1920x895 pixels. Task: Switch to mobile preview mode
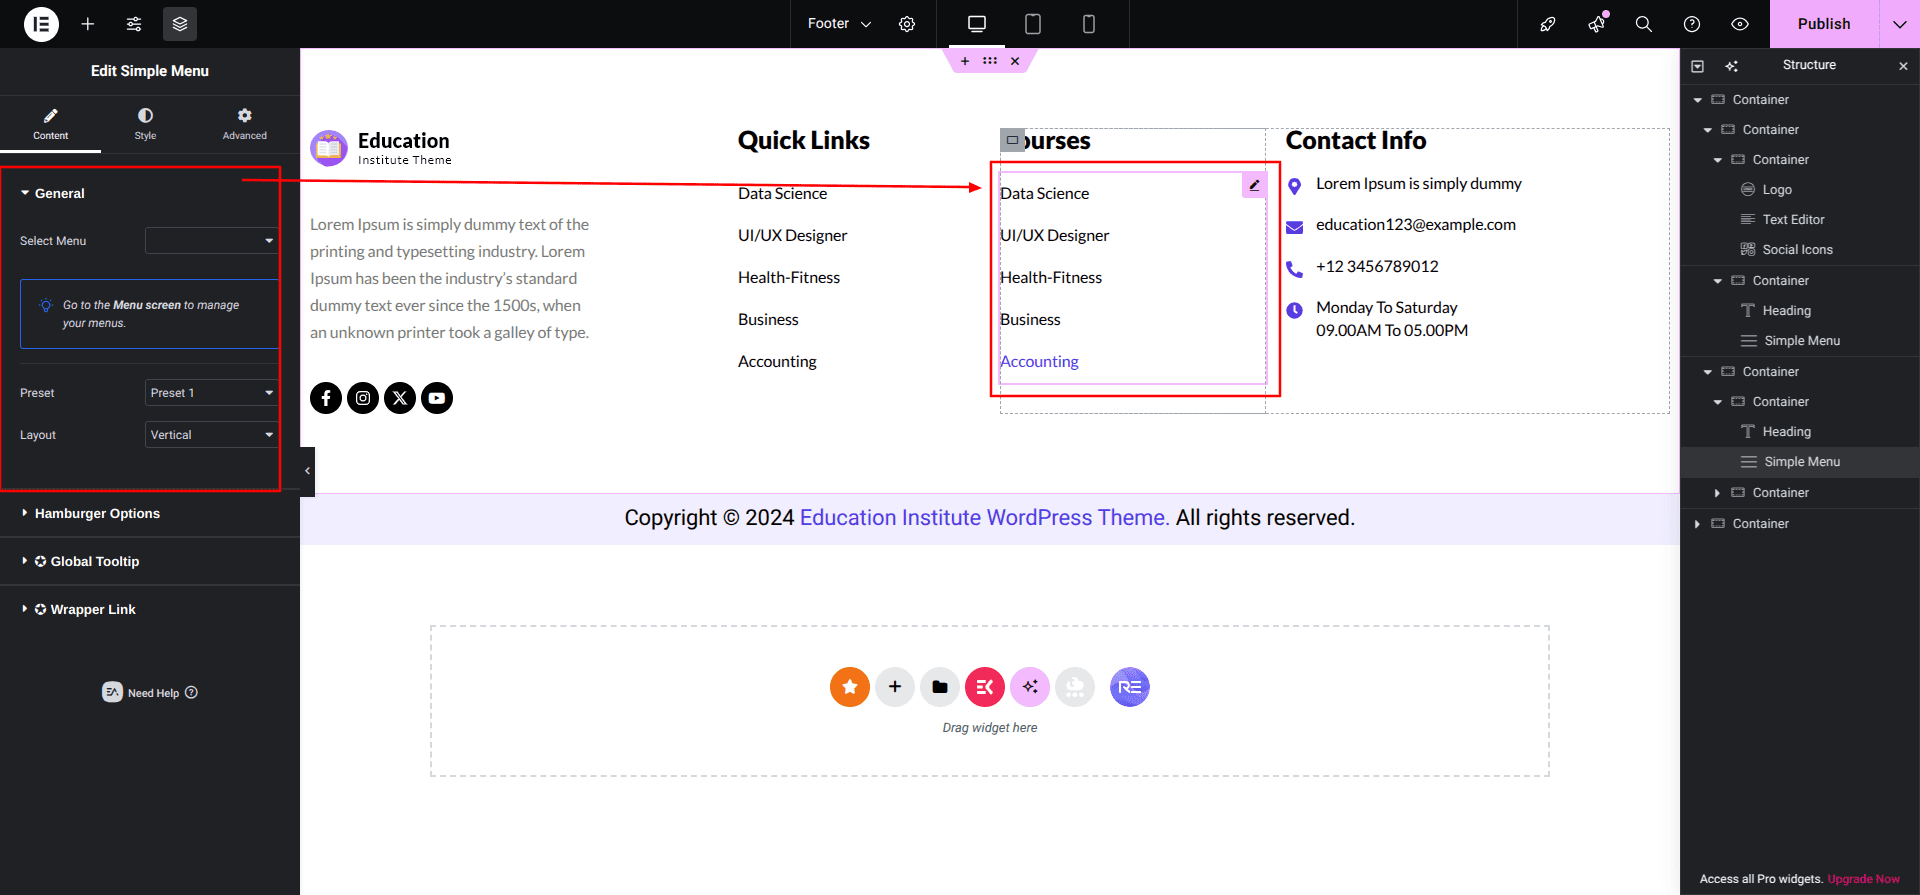1089,24
